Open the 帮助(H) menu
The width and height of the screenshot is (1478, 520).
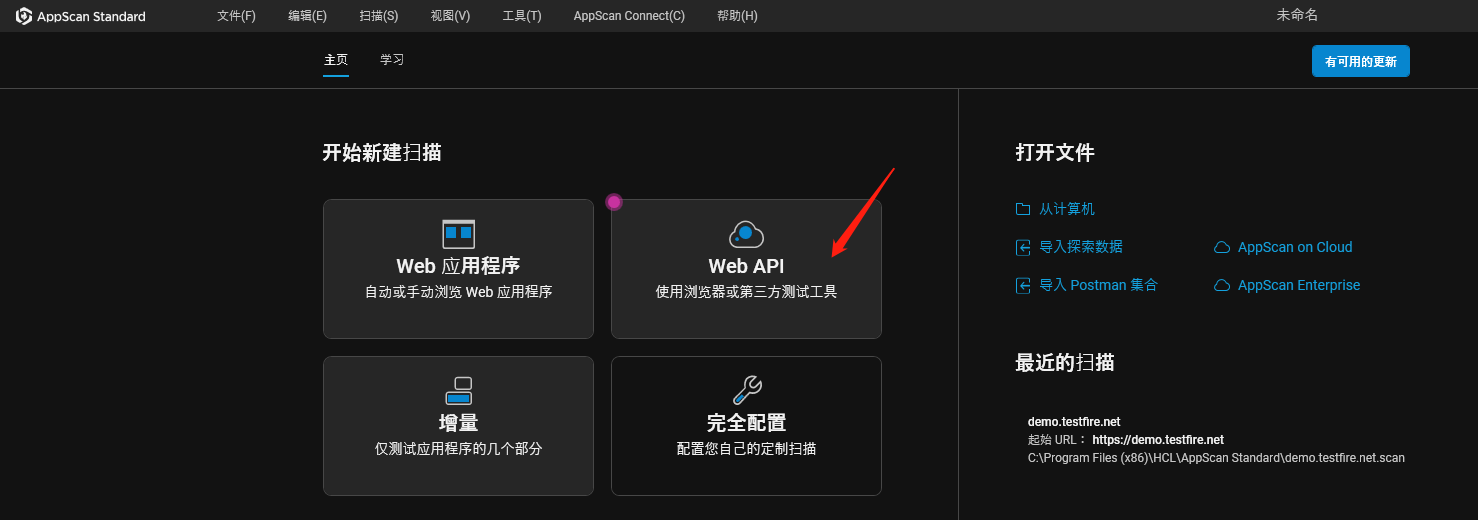click(737, 16)
